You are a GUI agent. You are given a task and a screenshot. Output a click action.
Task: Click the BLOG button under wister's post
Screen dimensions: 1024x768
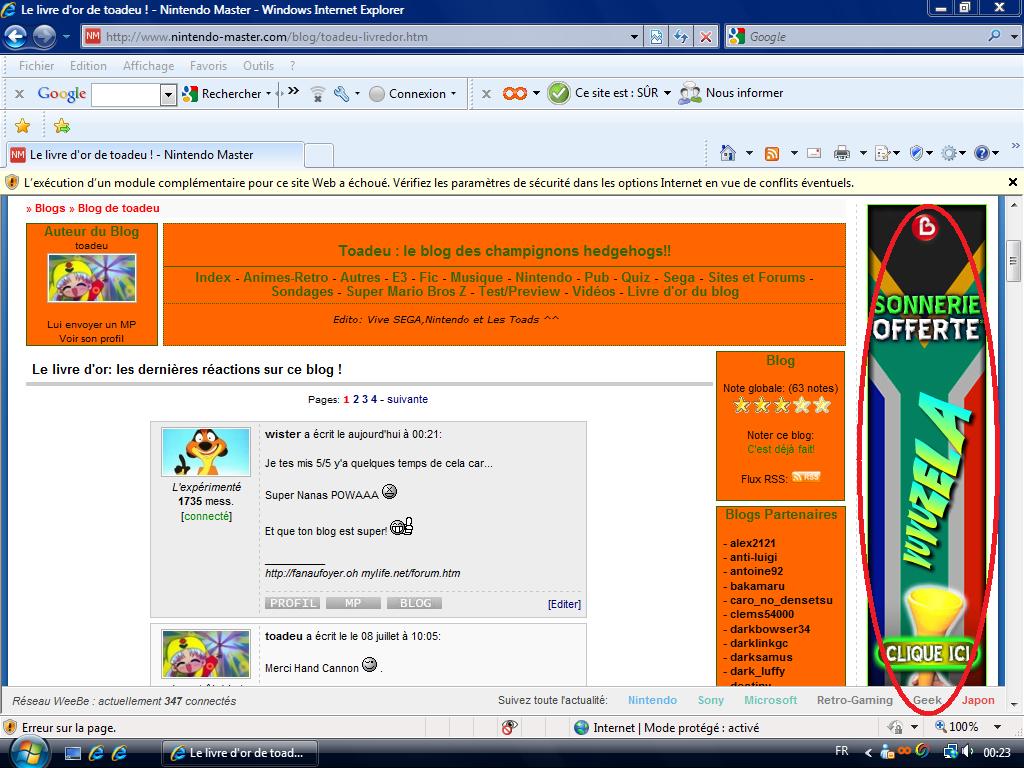pyautogui.click(x=415, y=603)
